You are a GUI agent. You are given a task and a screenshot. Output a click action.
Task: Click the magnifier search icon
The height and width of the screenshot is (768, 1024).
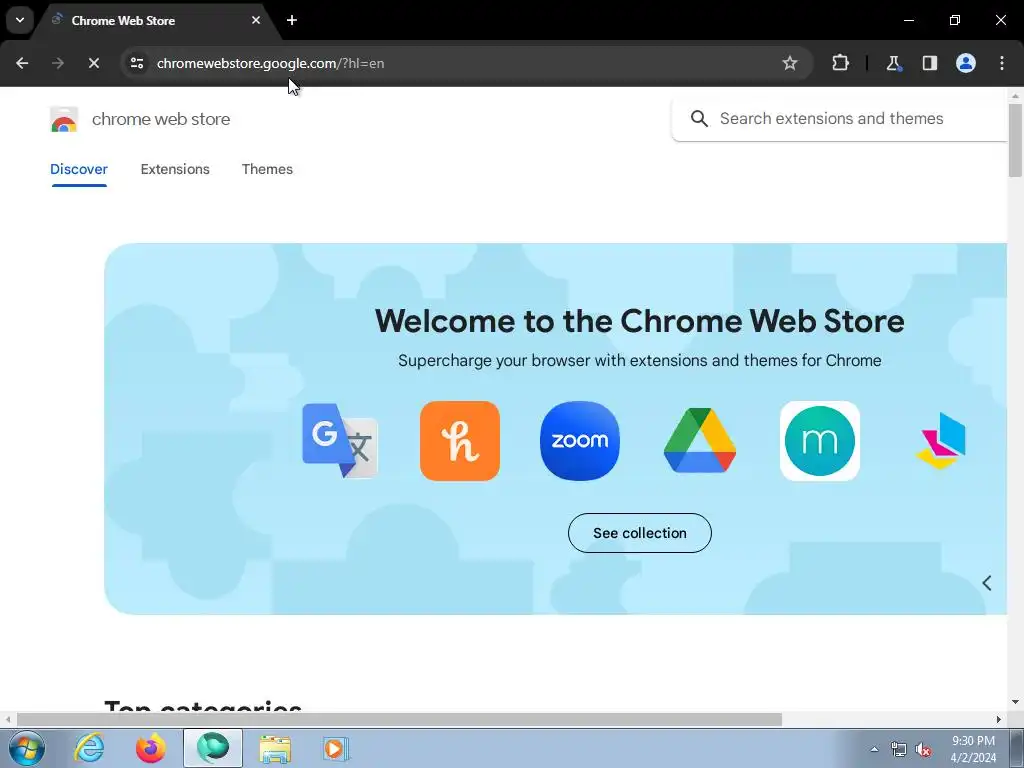699,119
